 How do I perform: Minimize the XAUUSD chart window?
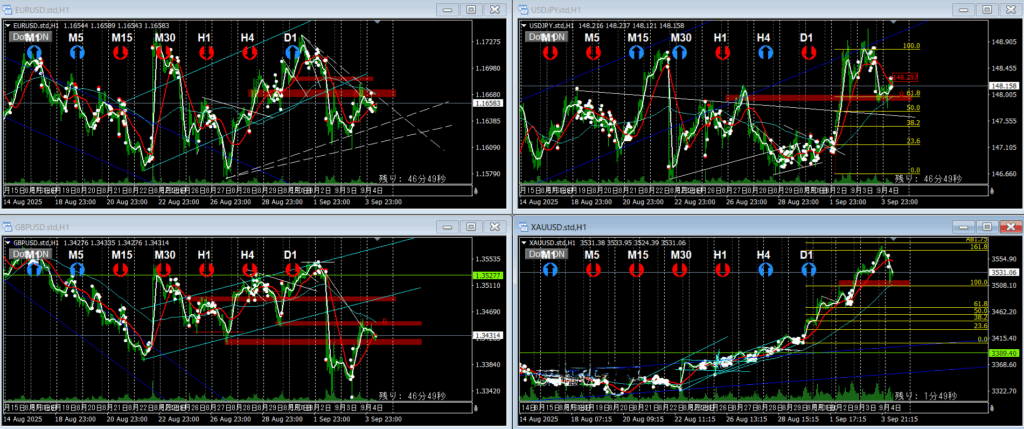[963, 227]
